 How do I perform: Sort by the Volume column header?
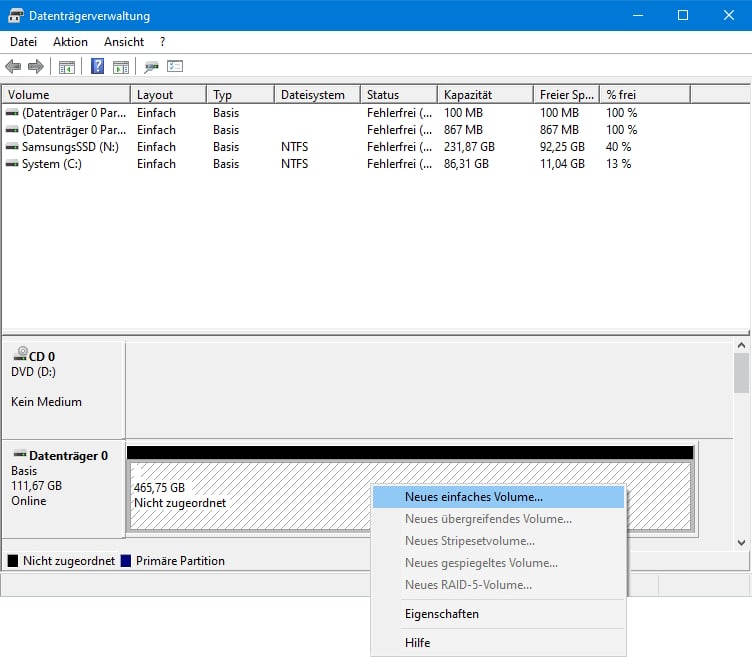click(66, 94)
